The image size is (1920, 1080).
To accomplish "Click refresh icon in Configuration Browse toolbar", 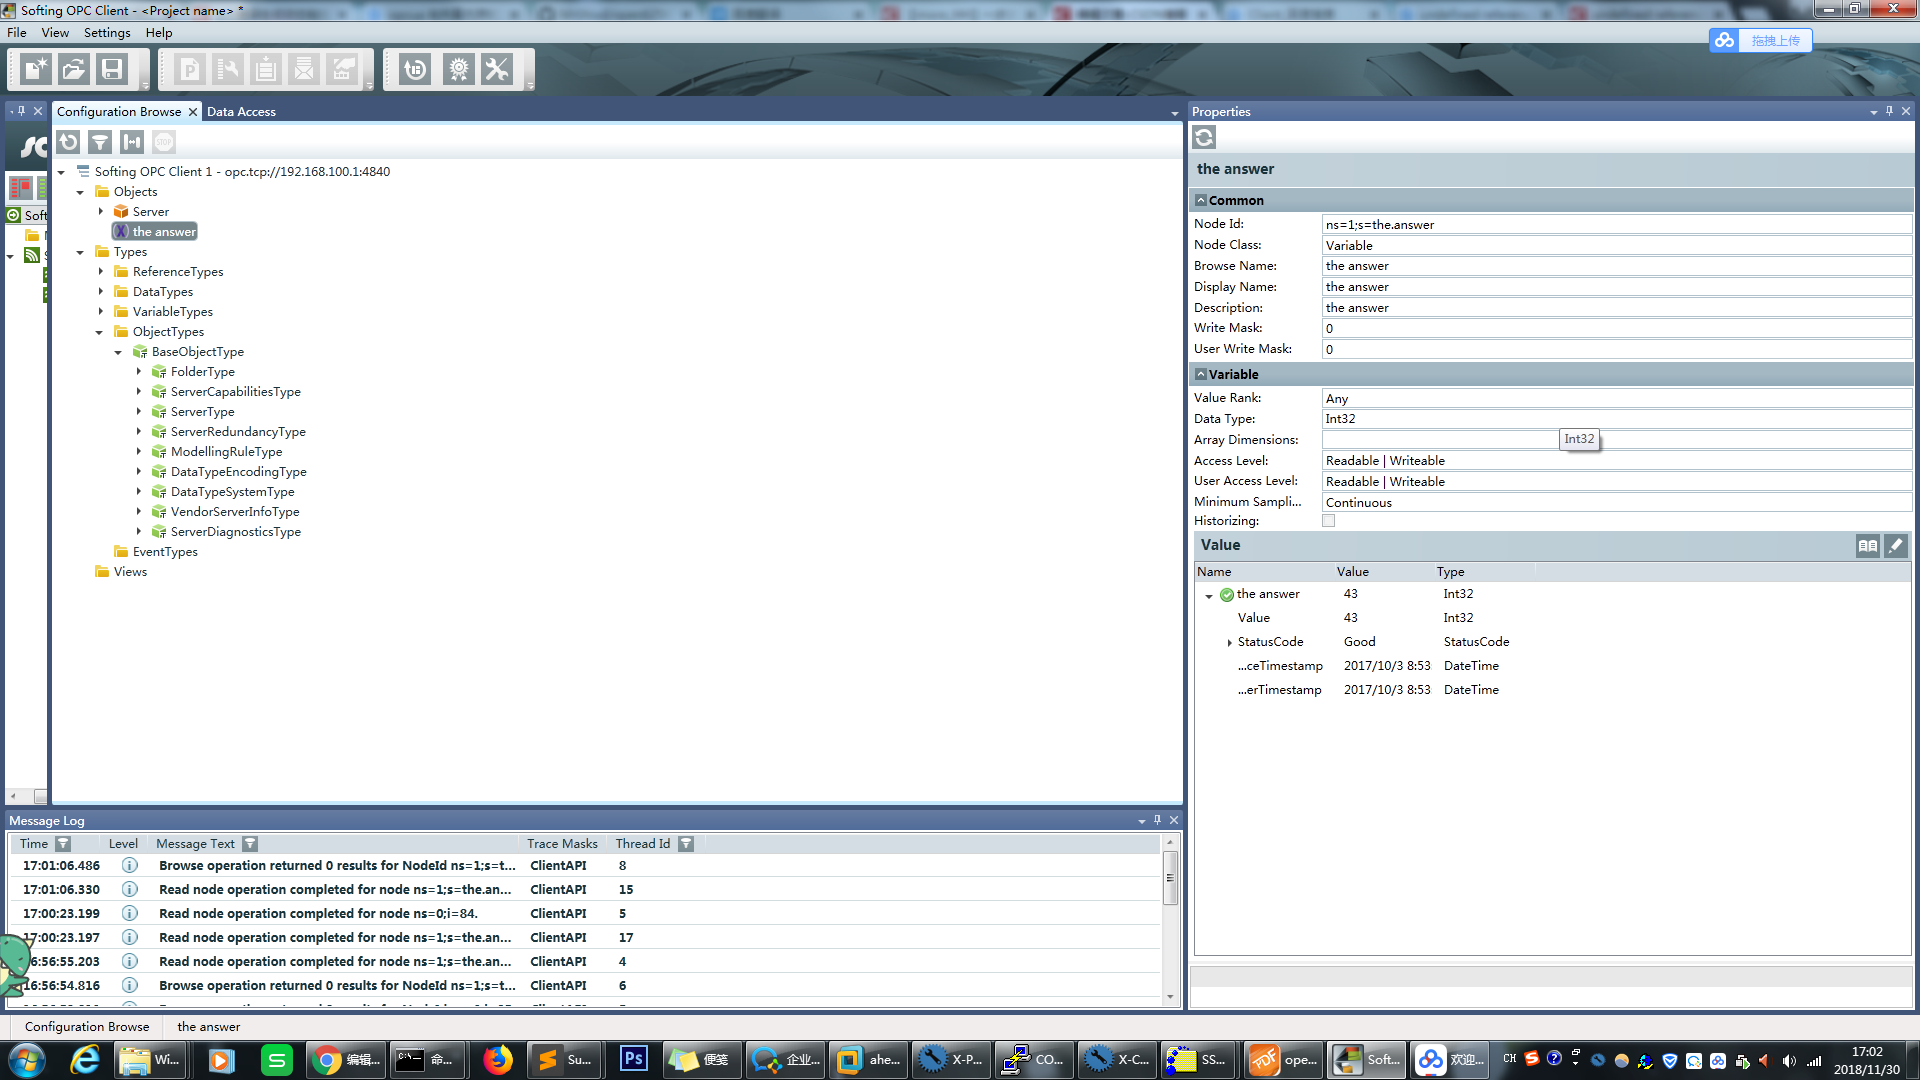I will tap(68, 142).
